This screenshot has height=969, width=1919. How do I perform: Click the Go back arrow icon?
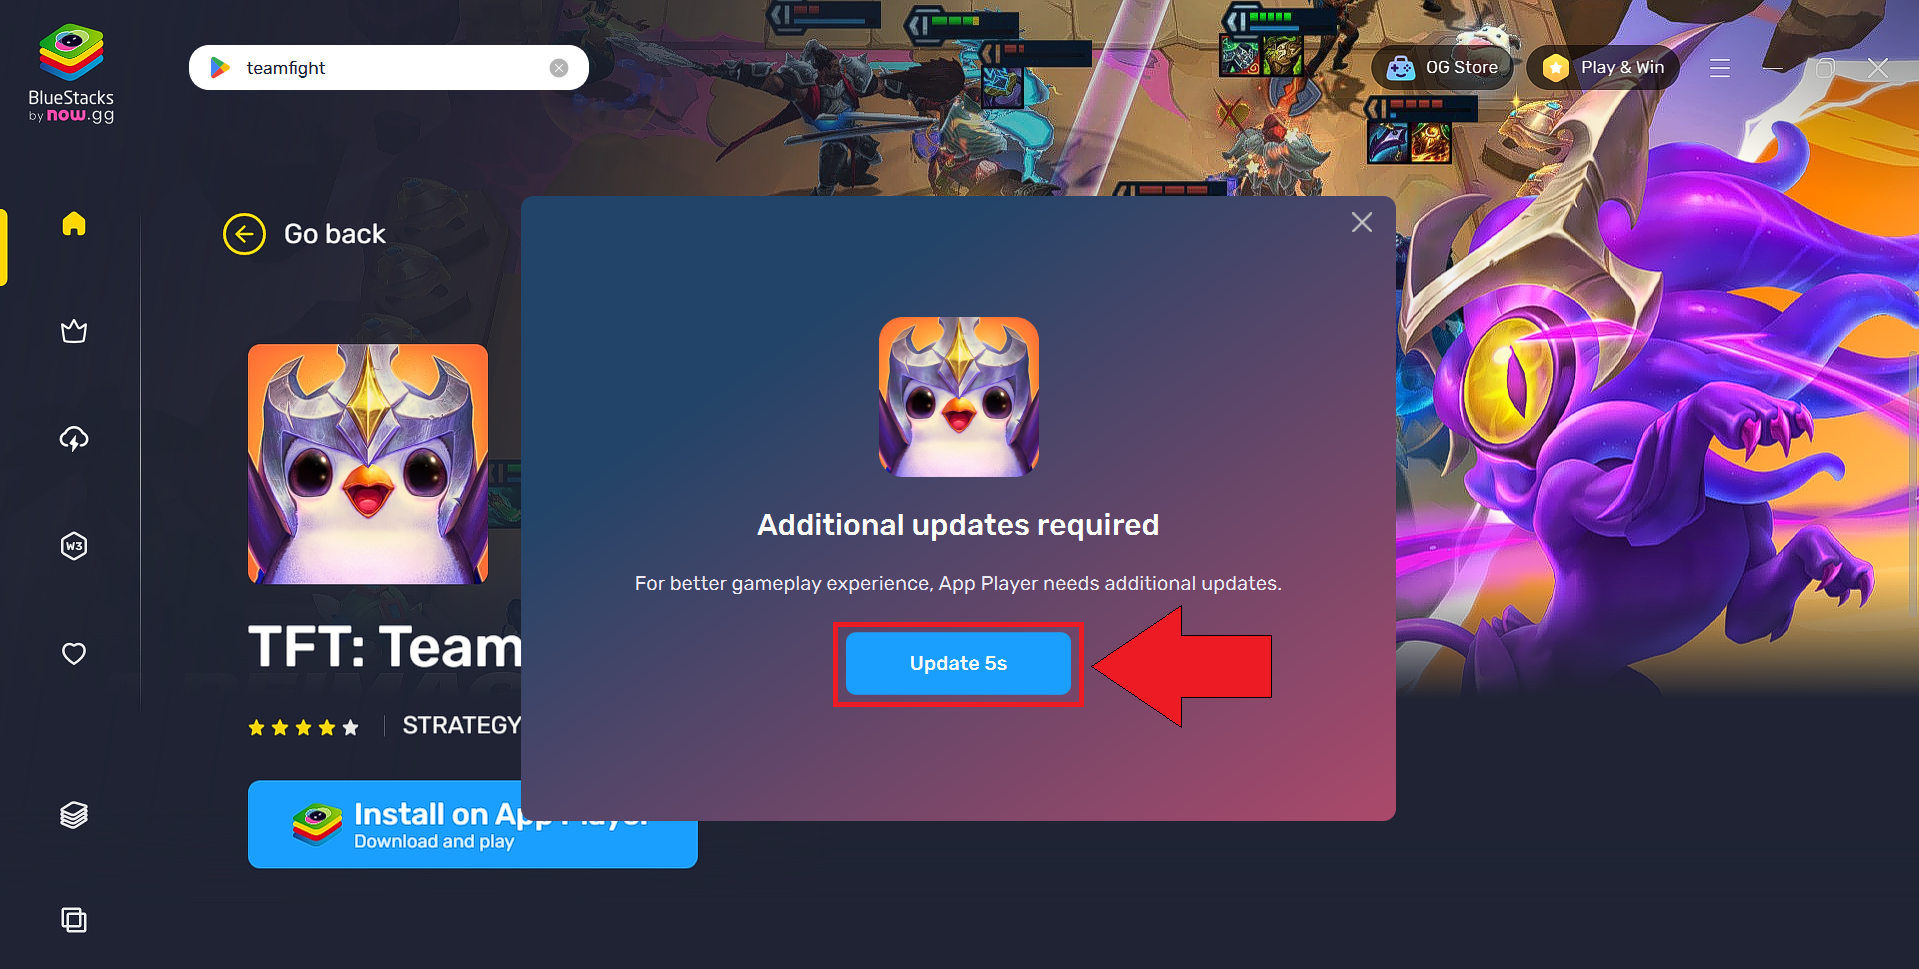click(244, 234)
